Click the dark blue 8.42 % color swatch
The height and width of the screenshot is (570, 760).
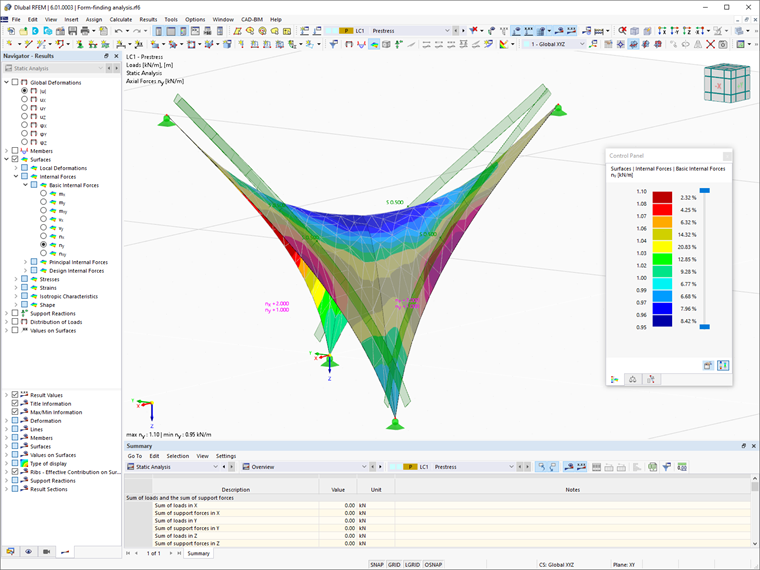pyautogui.click(x=662, y=321)
